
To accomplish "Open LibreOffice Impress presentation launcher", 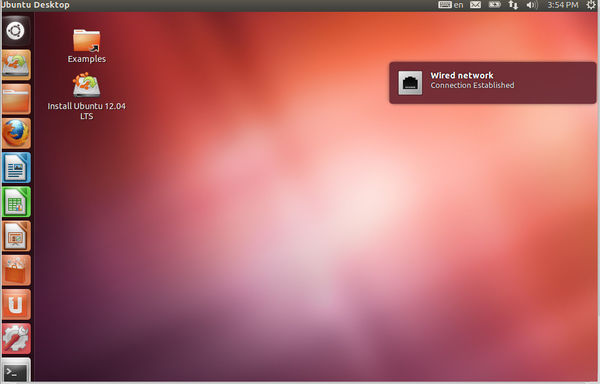I will tap(16, 236).
